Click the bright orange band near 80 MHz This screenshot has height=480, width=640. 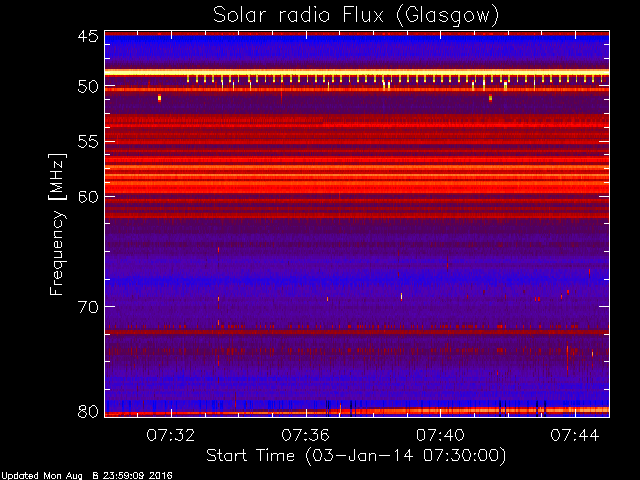pos(357,411)
